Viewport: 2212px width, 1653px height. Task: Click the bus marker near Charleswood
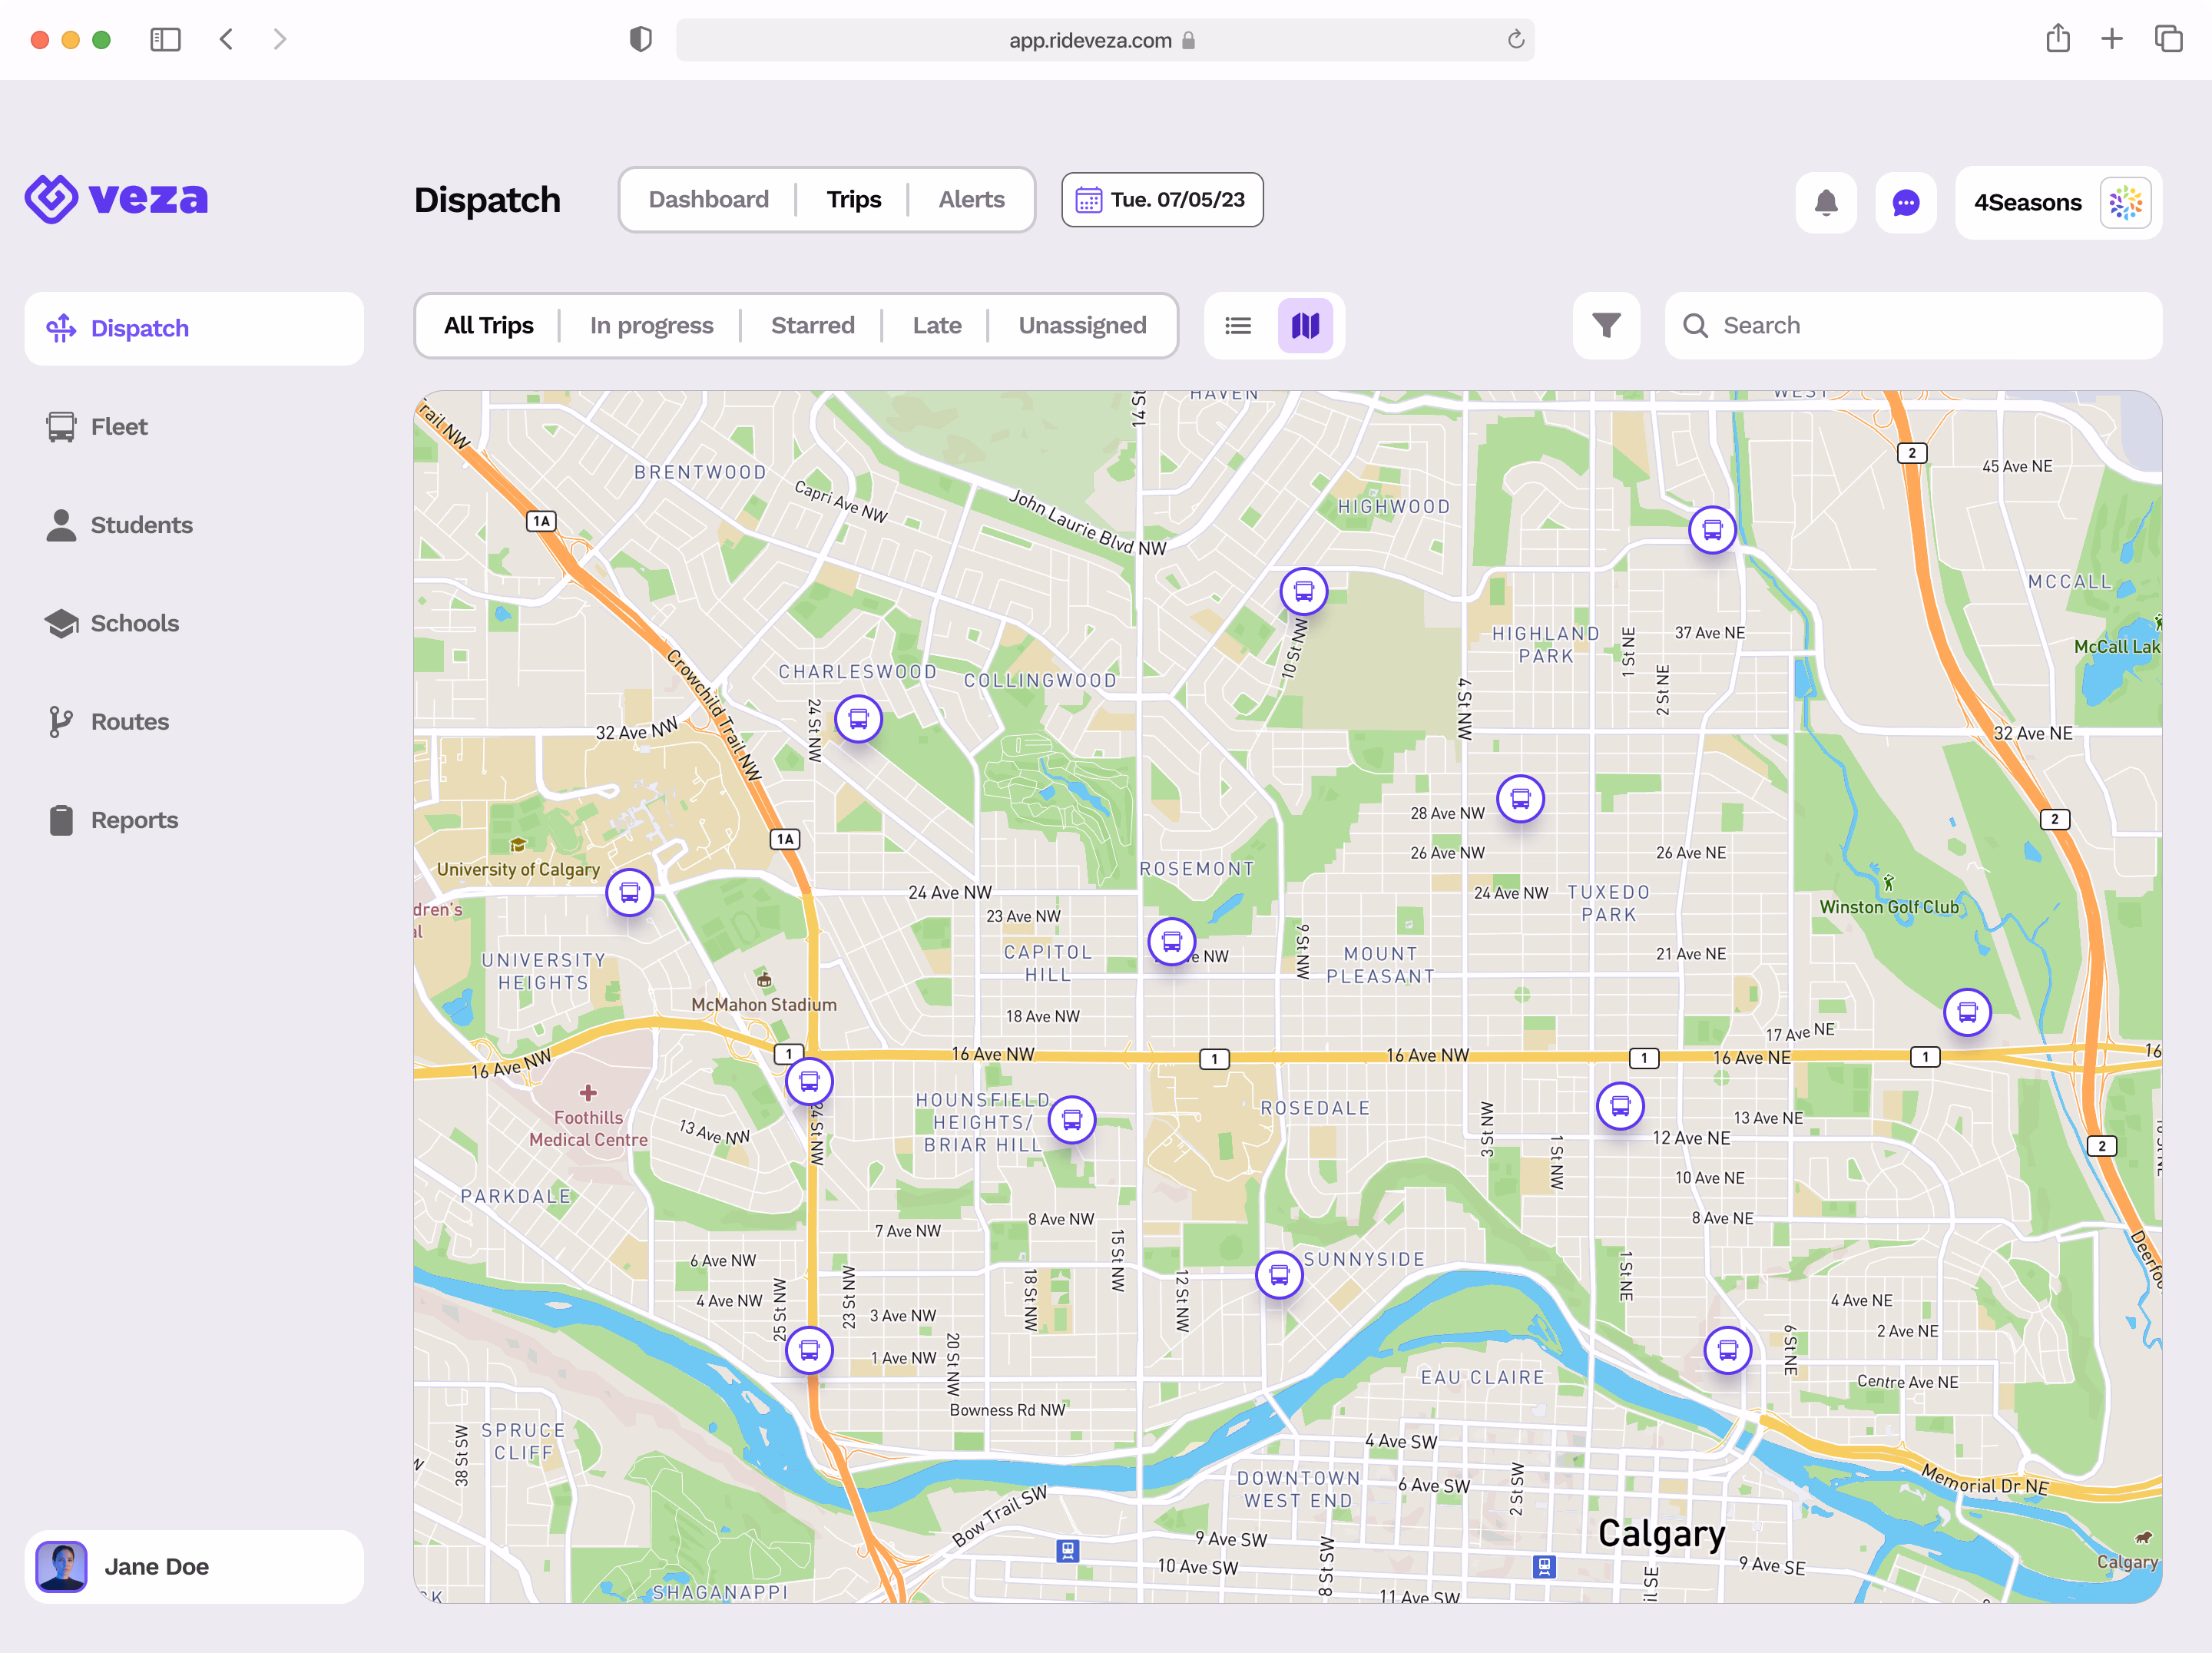pyautogui.click(x=858, y=719)
